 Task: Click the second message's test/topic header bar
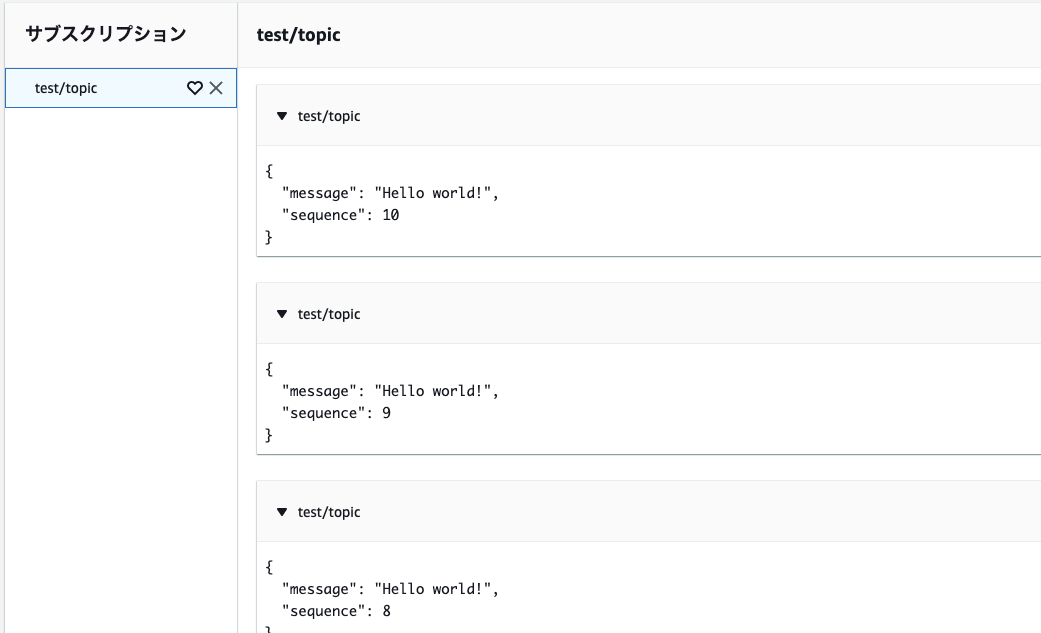pos(500,314)
